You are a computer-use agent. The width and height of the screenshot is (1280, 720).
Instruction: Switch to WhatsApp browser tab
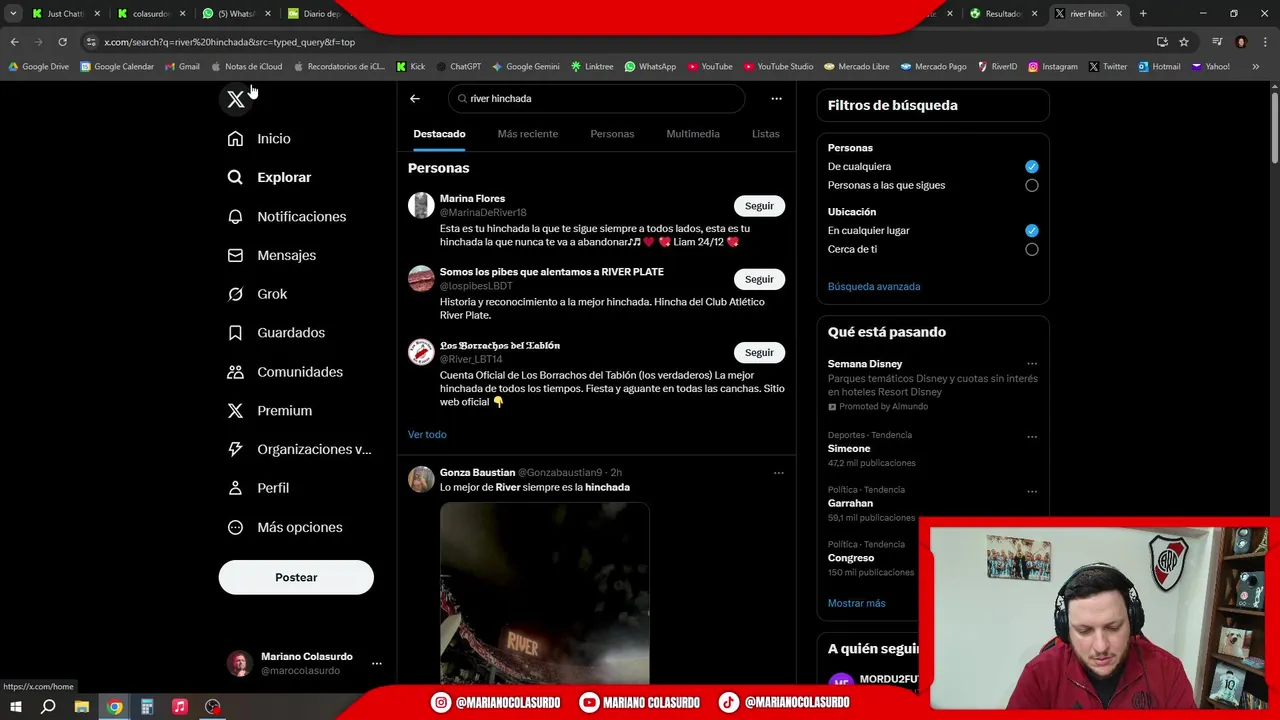[236, 14]
